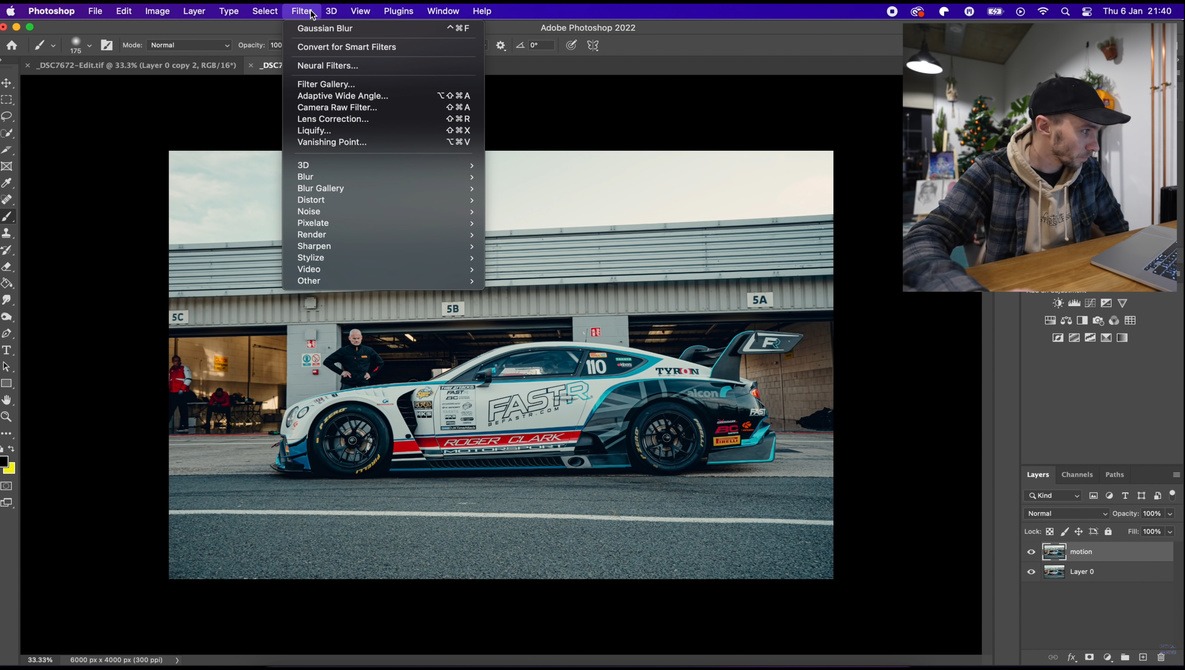Click Convert for Smart Filters

[346, 47]
